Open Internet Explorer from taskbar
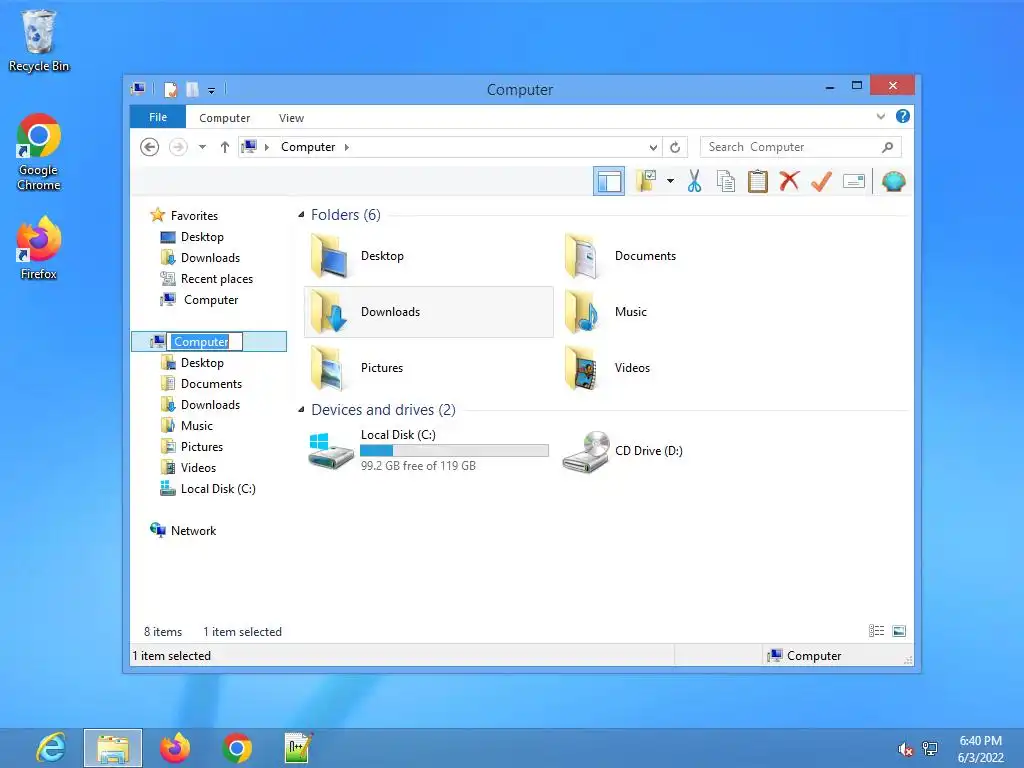Image resolution: width=1024 pixels, height=768 pixels. click(51, 748)
